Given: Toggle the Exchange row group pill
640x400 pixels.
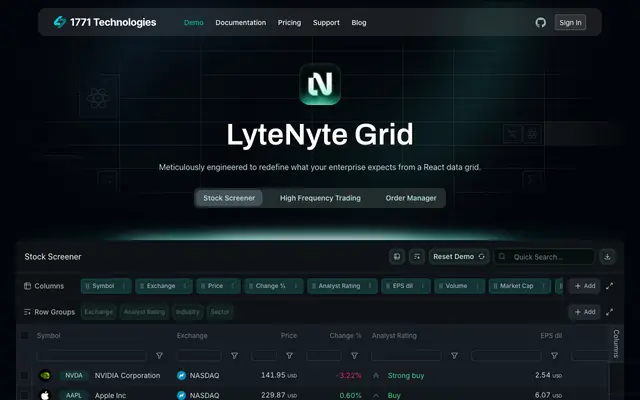Looking at the screenshot, I should [98, 312].
